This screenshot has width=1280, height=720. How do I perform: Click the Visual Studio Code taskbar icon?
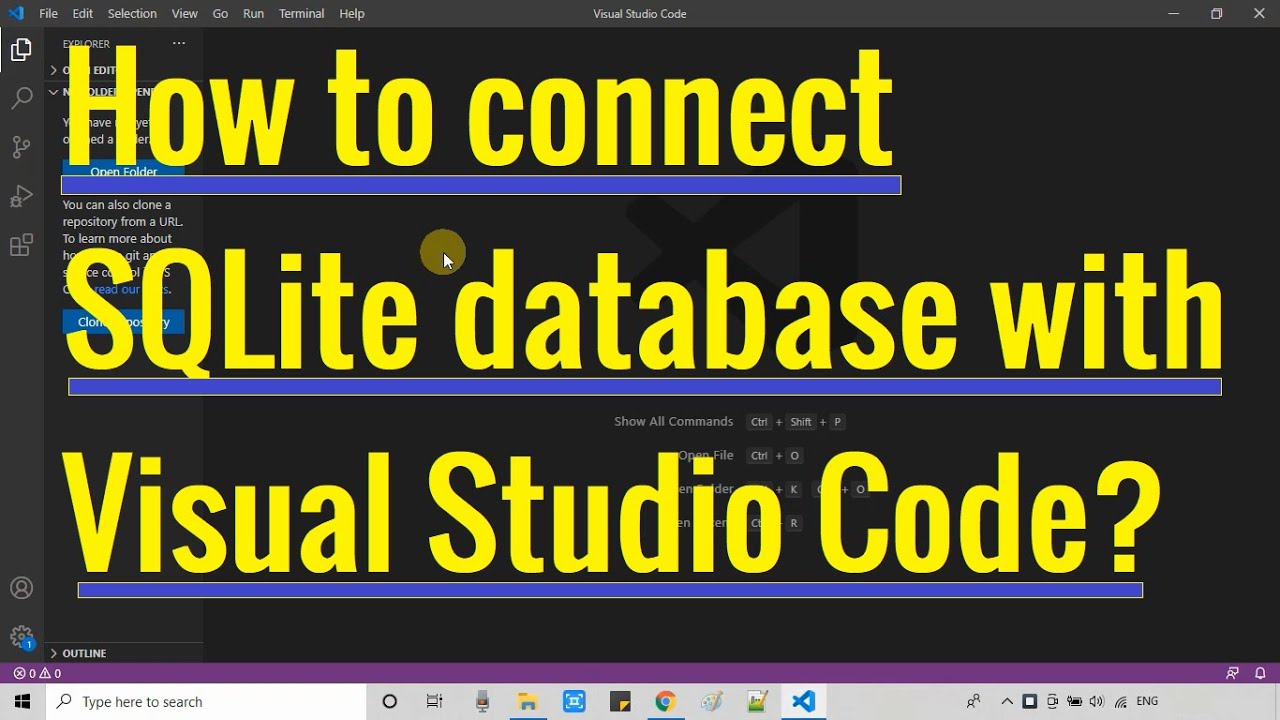(803, 702)
